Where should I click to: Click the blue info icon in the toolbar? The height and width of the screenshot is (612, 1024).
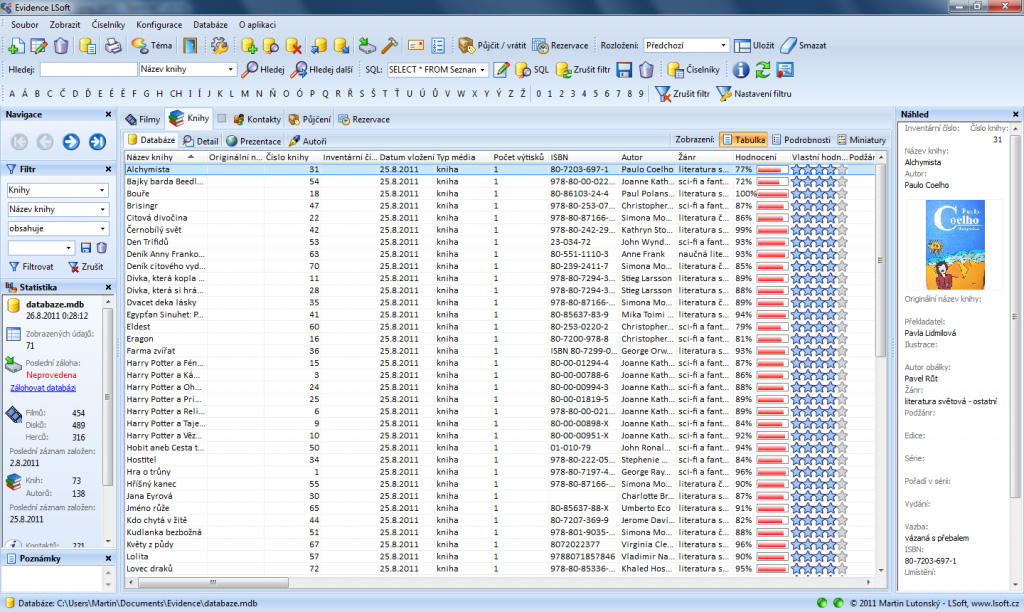pyautogui.click(x=741, y=70)
